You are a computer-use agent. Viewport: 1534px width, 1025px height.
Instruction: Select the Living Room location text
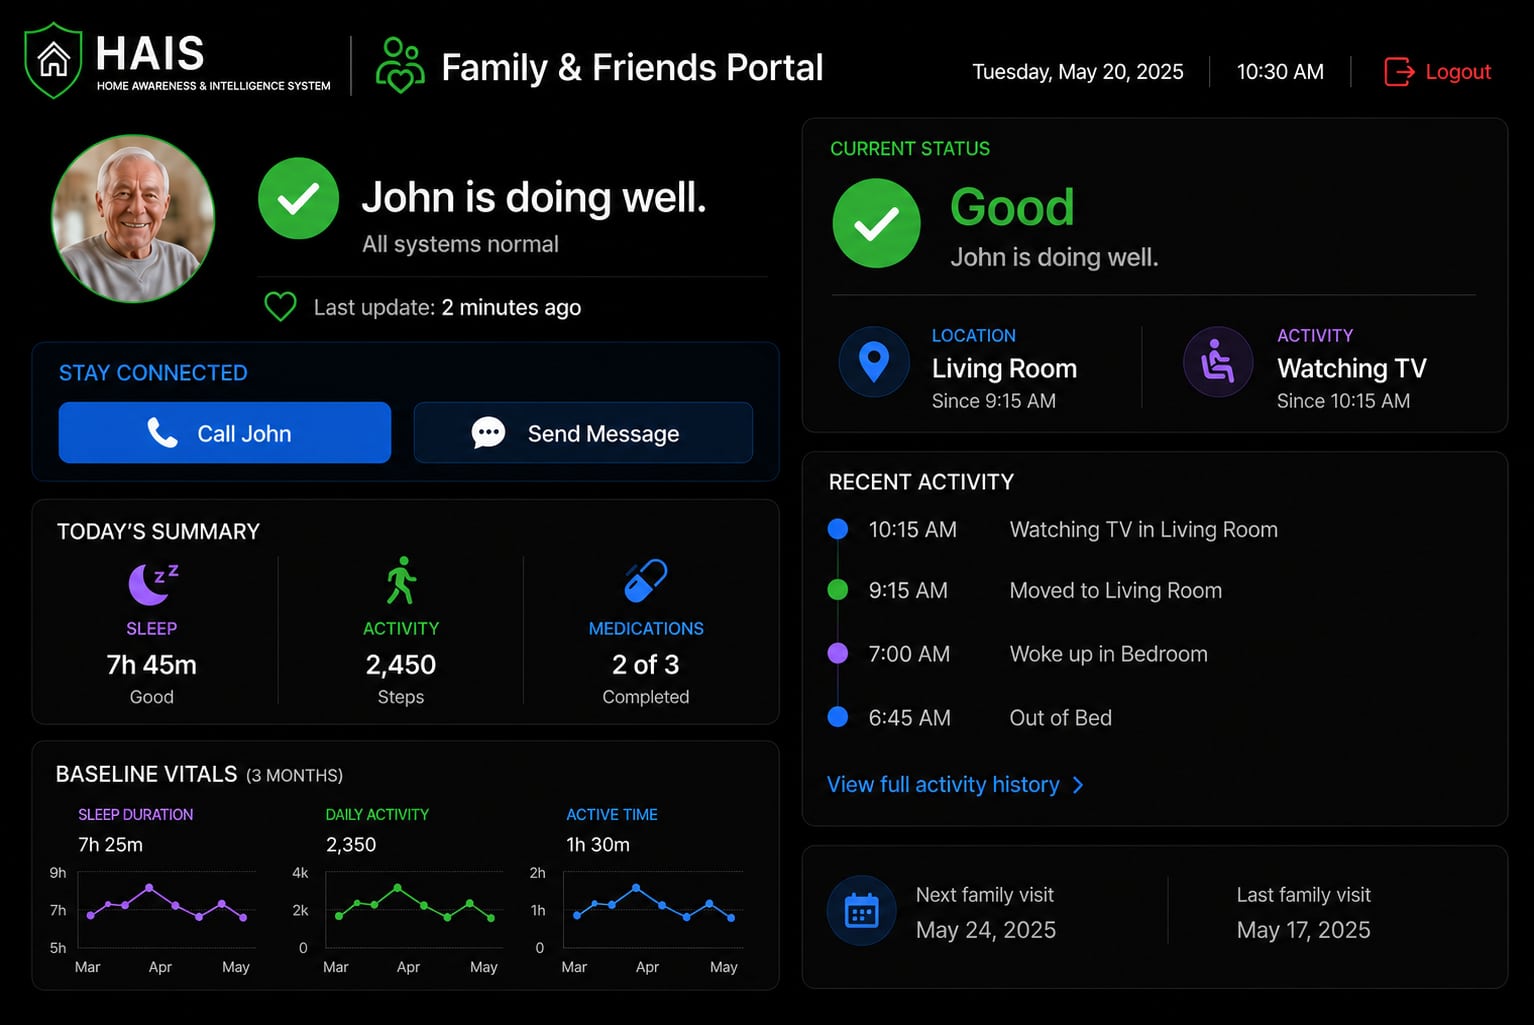pyautogui.click(x=1004, y=368)
